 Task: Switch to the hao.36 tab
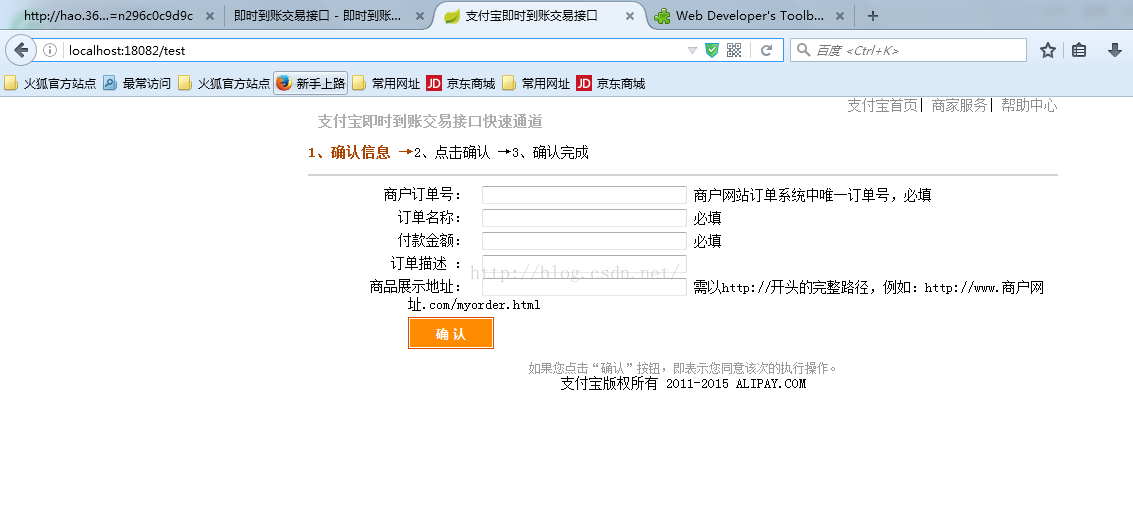pos(108,16)
